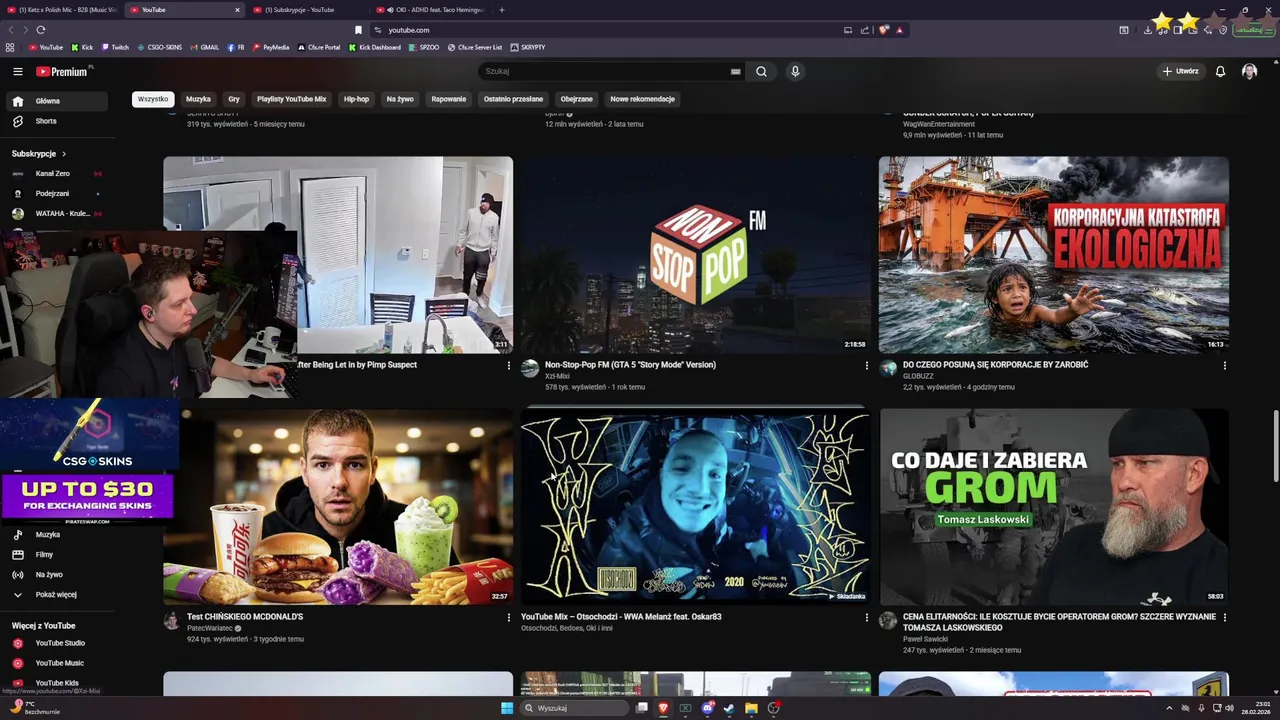Open options for Pimp Suspect video
The width and height of the screenshot is (1280, 720).
(508, 366)
